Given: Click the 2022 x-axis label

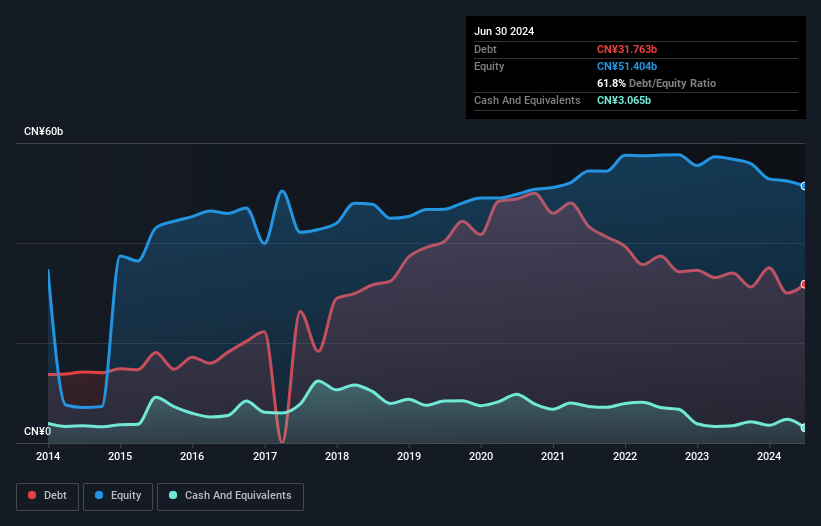Looking at the screenshot, I should [625, 456].
